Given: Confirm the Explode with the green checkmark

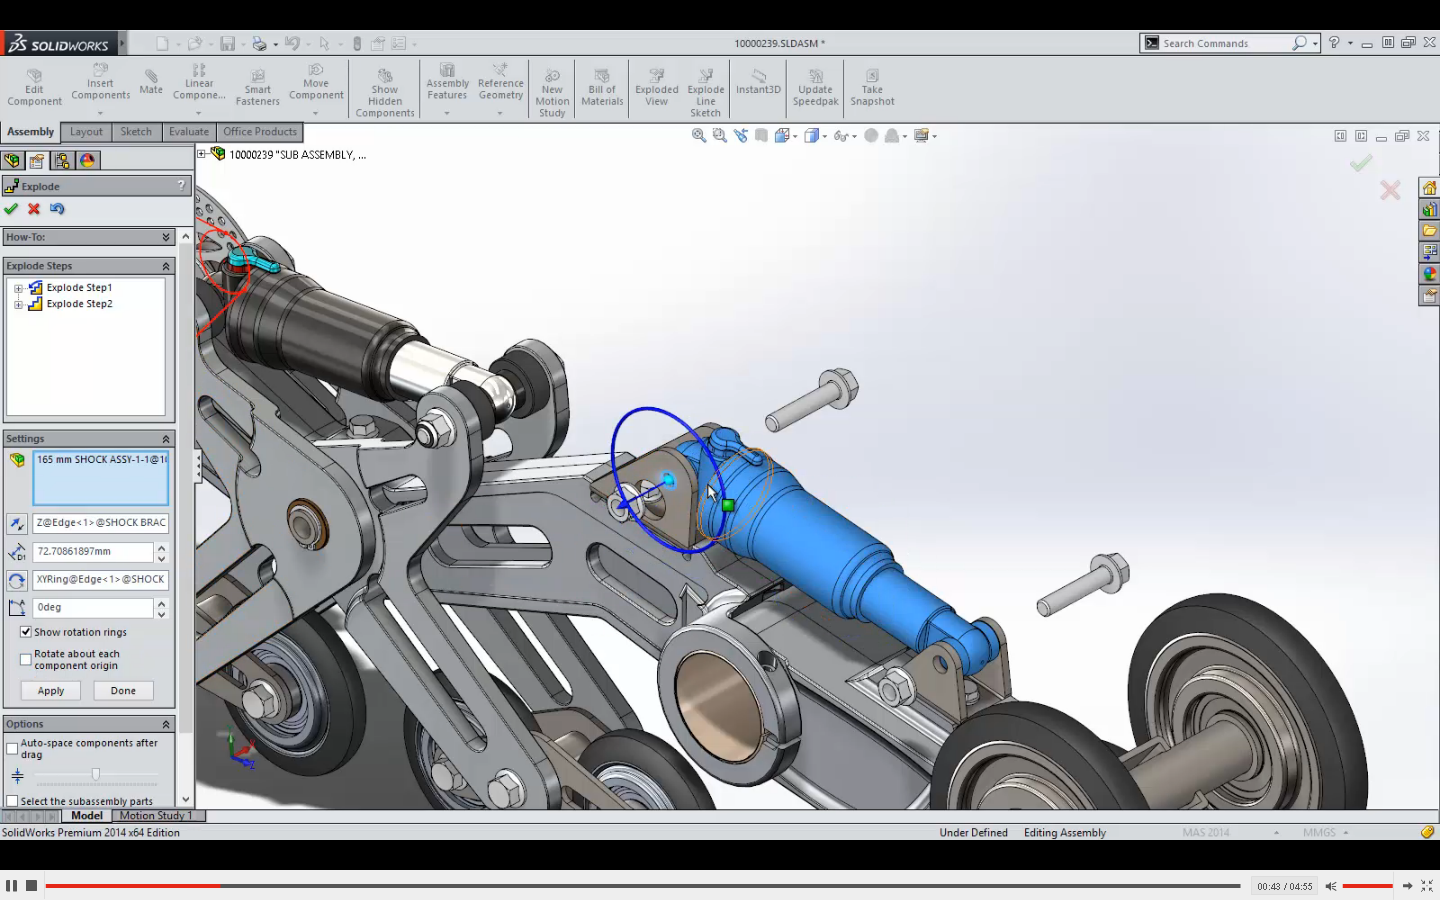Looking at the screenshot, I should (x=12, y=209).
